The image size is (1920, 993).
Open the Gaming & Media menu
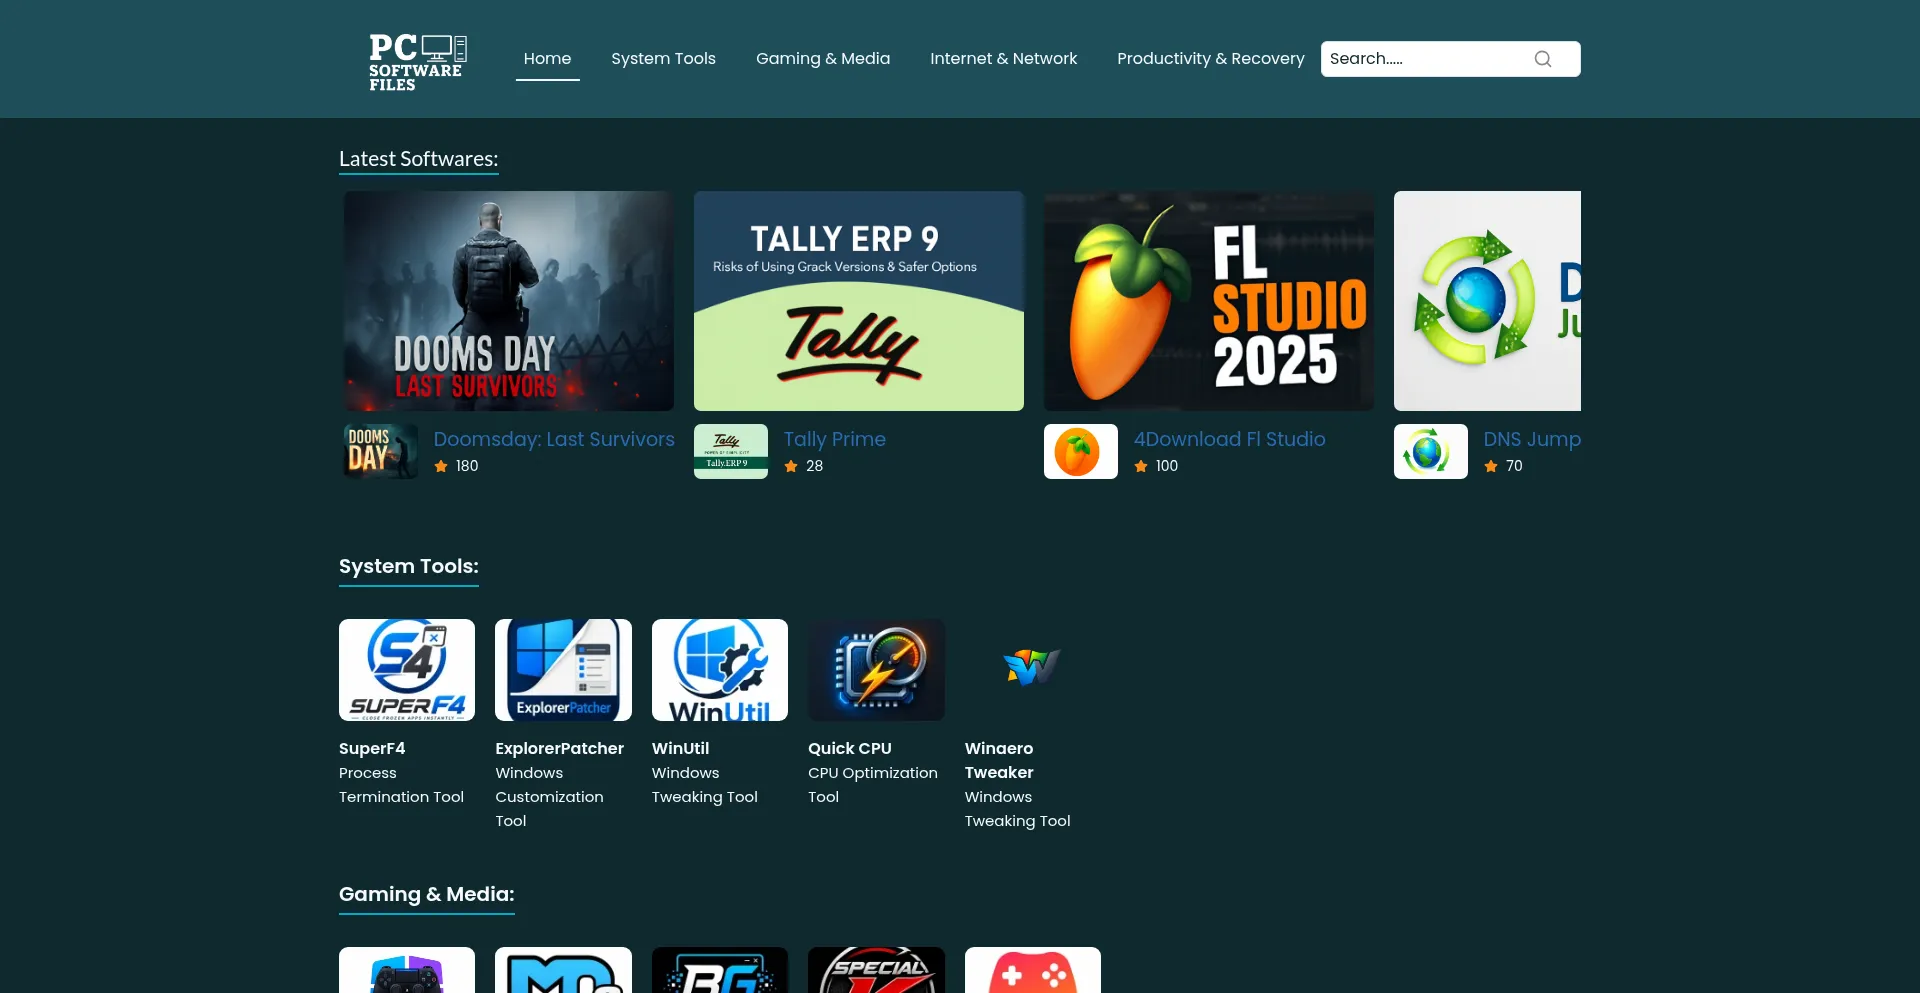pos(823,59)
